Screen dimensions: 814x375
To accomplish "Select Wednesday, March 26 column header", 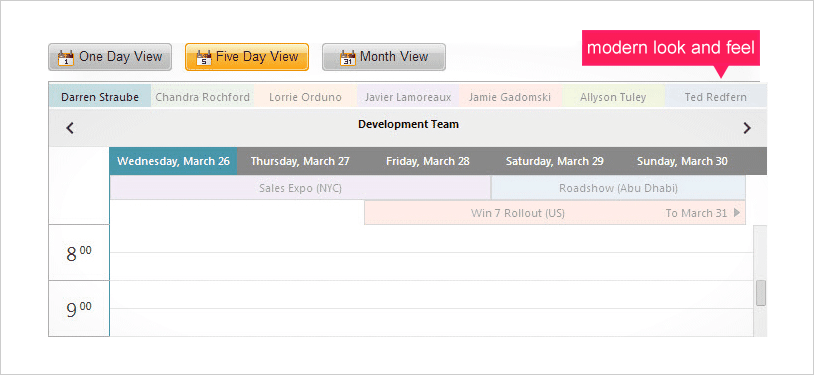I will (x=173, y=161).
